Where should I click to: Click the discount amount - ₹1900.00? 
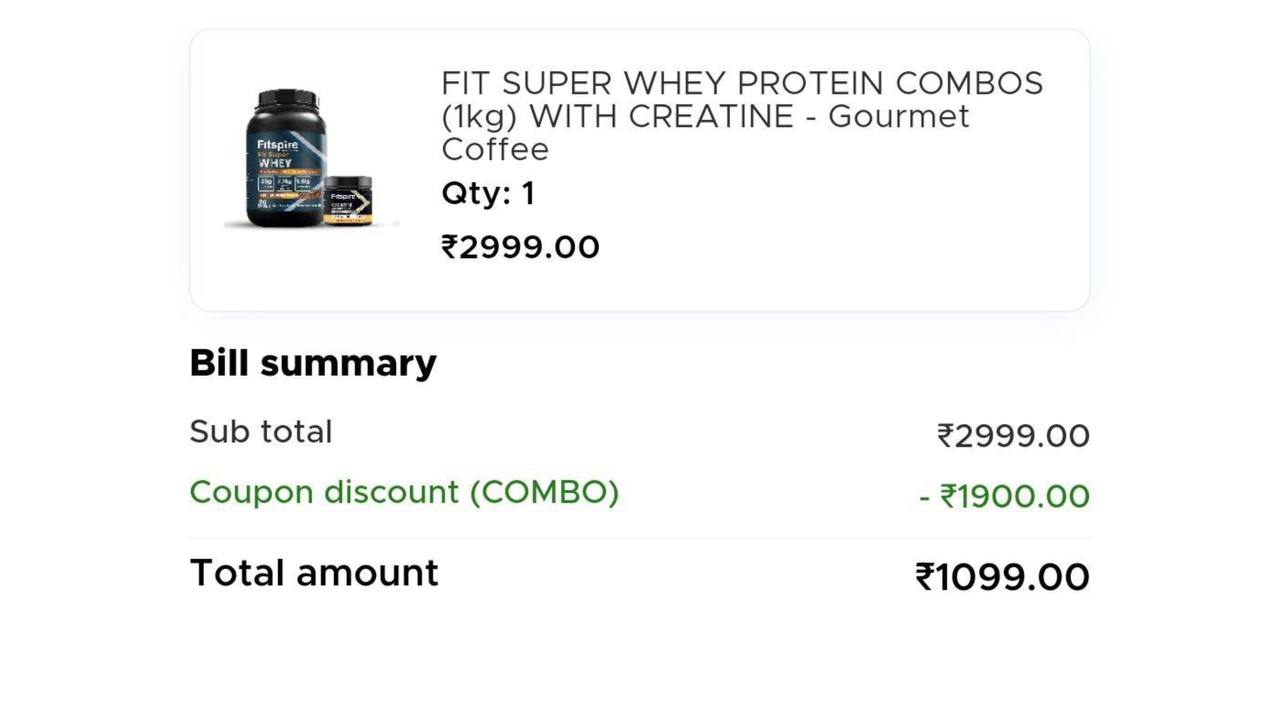[x=1004, y=497]
